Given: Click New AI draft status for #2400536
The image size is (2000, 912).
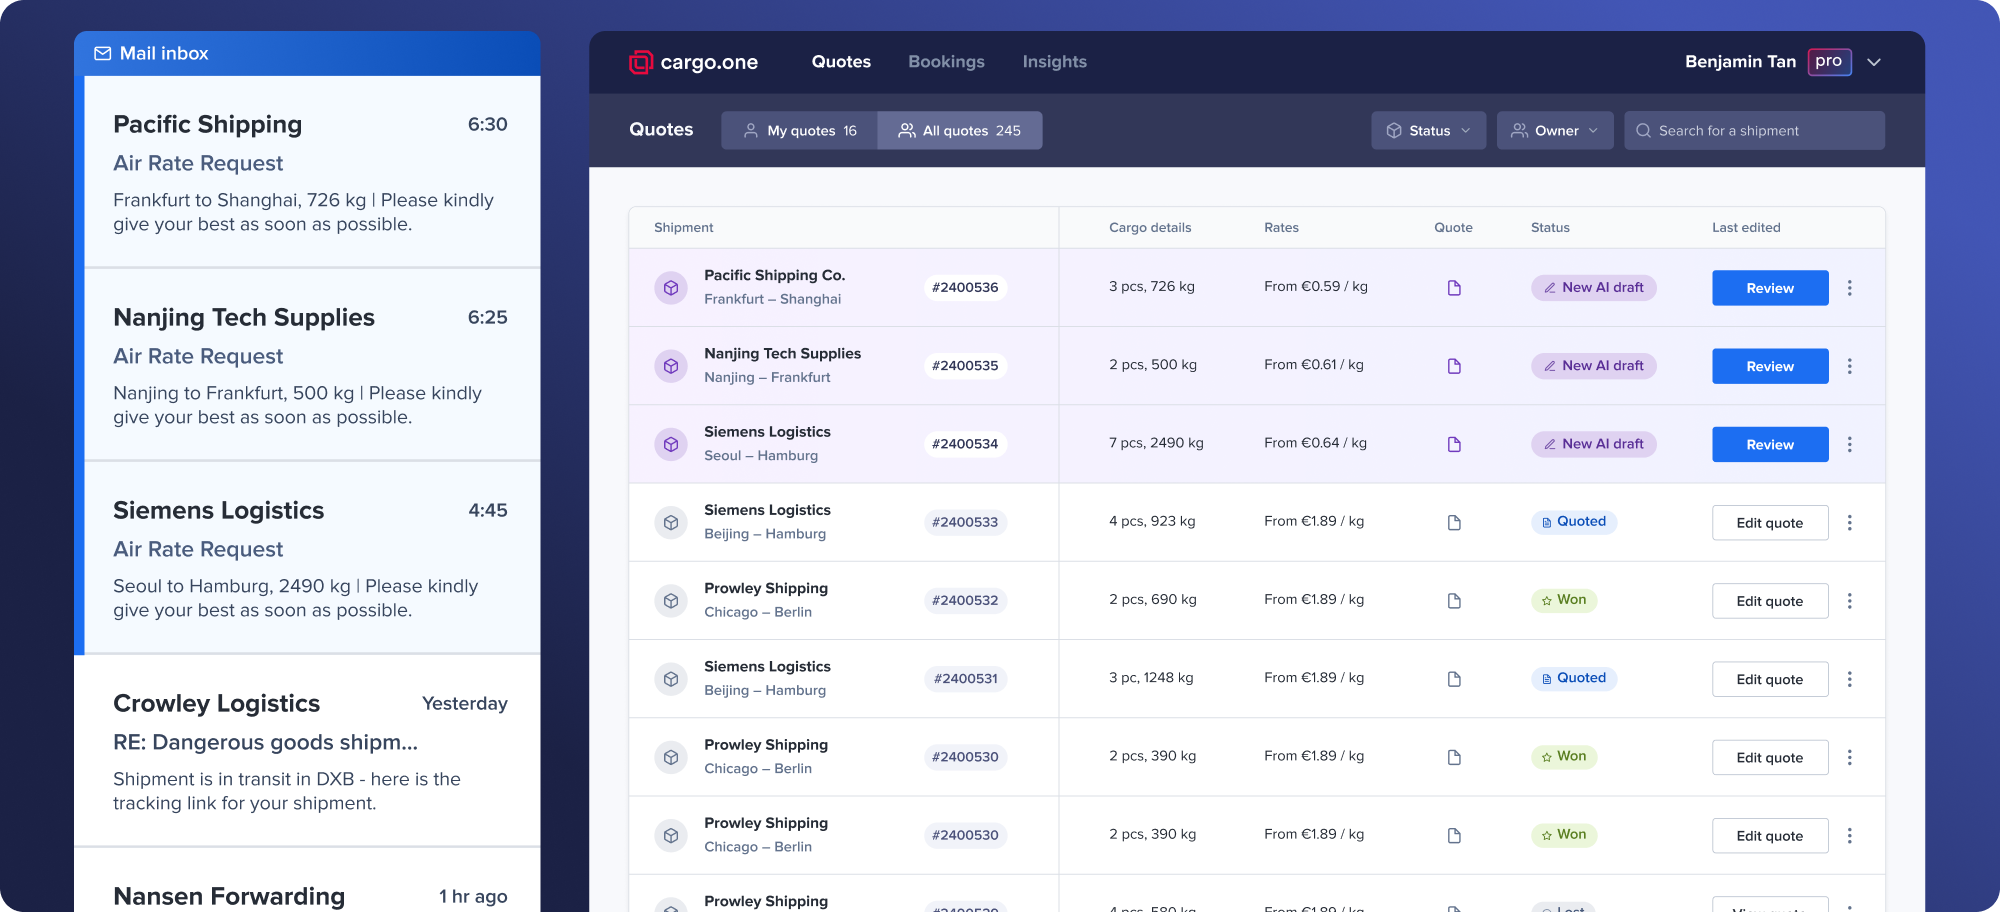Looking at the screenshot, I should click(1594, 288).
